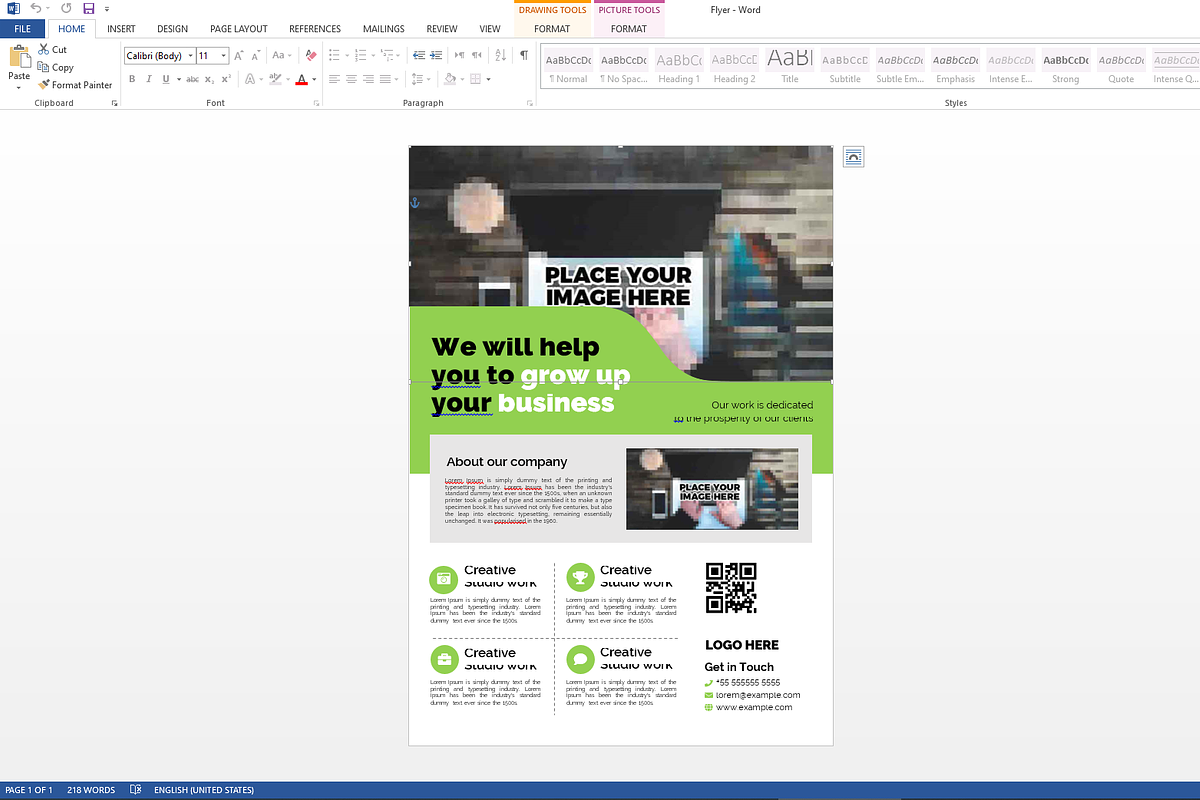Viewport: 1200px width, 800px height.
Task: Apply the Strong style
Action: [x=1066, y=67]
